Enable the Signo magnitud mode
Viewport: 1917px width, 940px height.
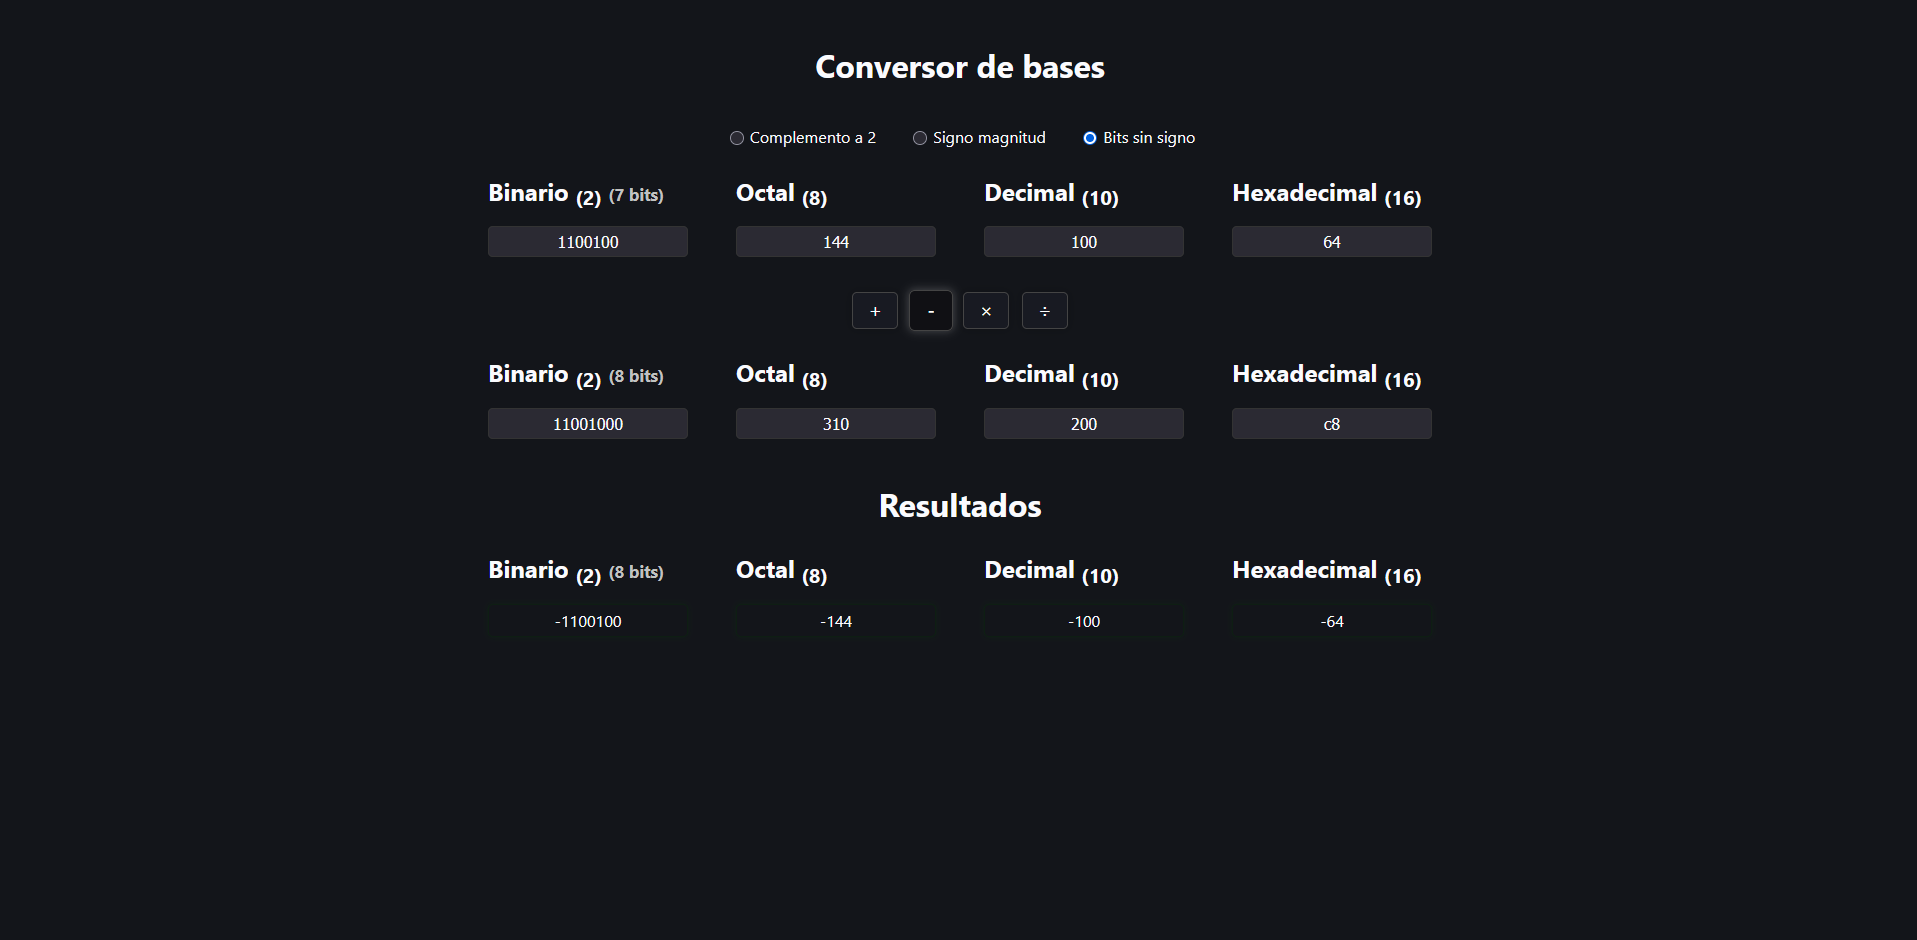coord(919,137)
